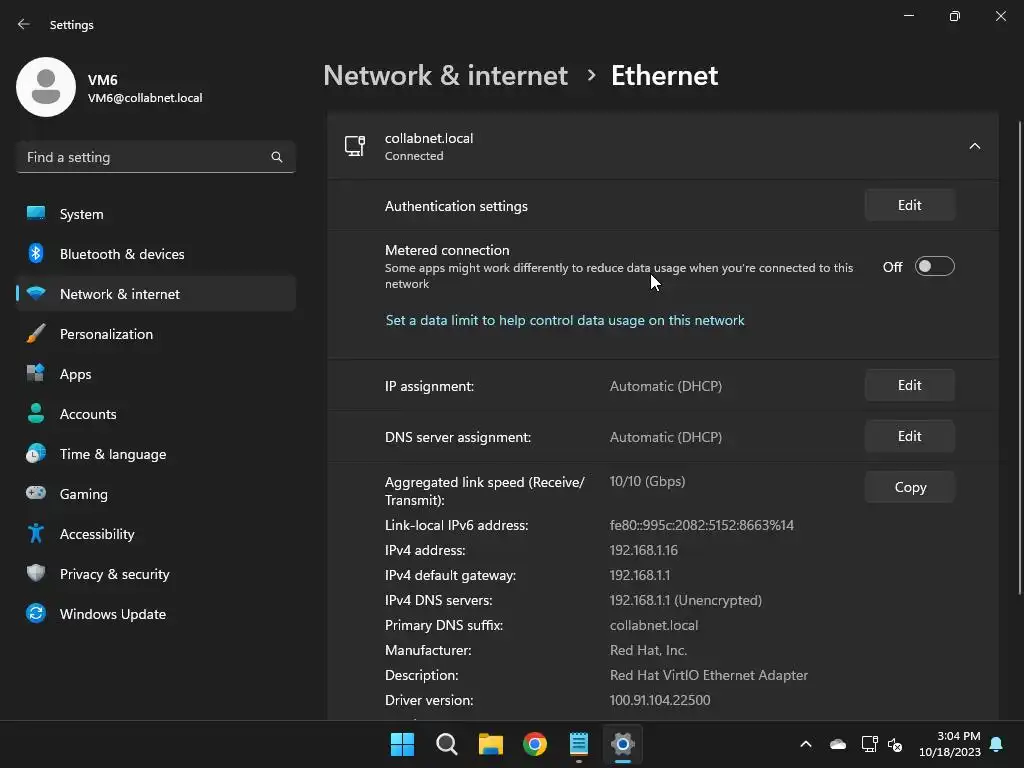
Task: Click the Find a setting search box
Action: coord(145,157)
